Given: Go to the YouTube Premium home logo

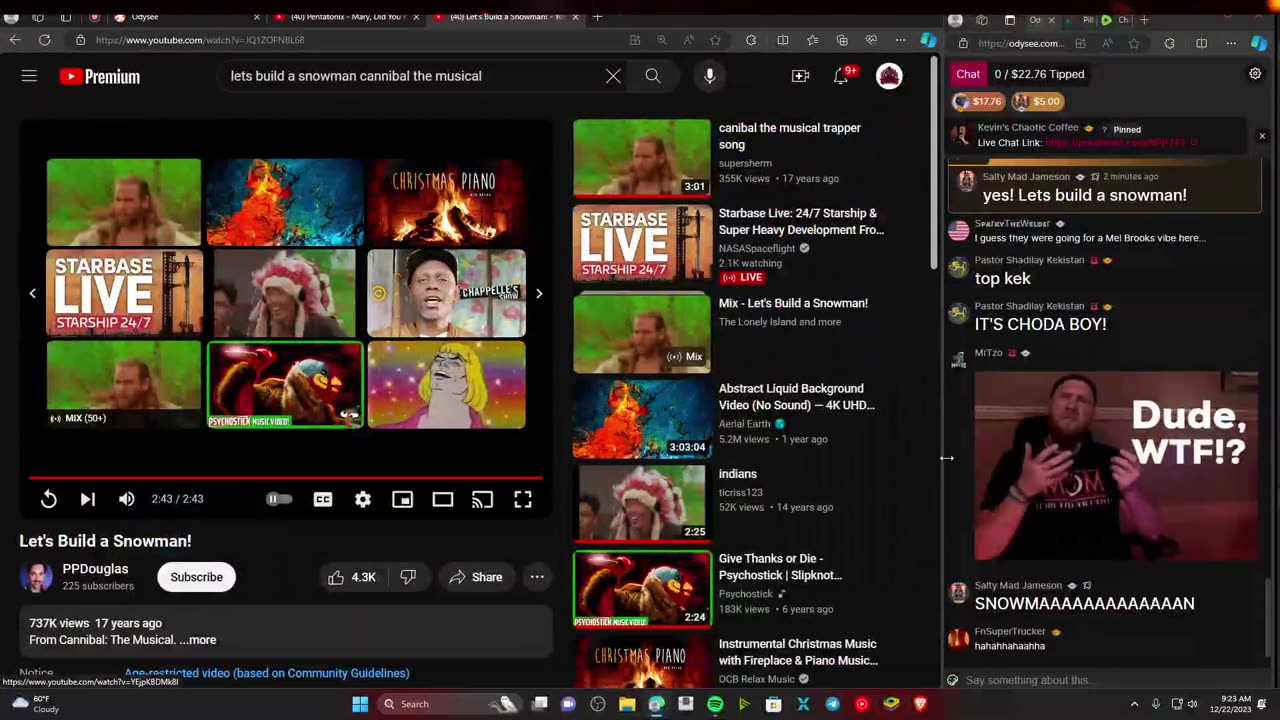Looking at the screenshot, I should tap(99, 76).
